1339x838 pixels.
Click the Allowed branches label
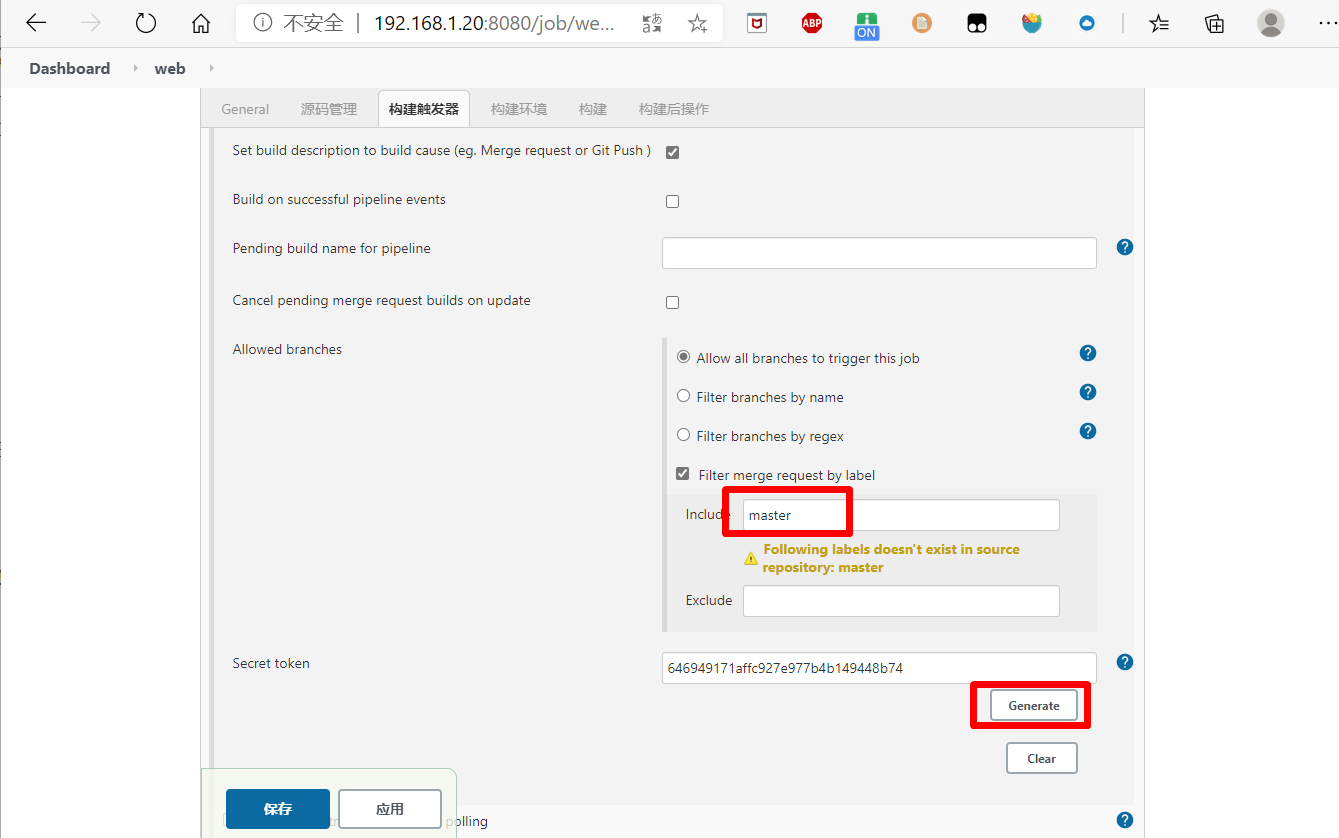click(x=287, y=349)
